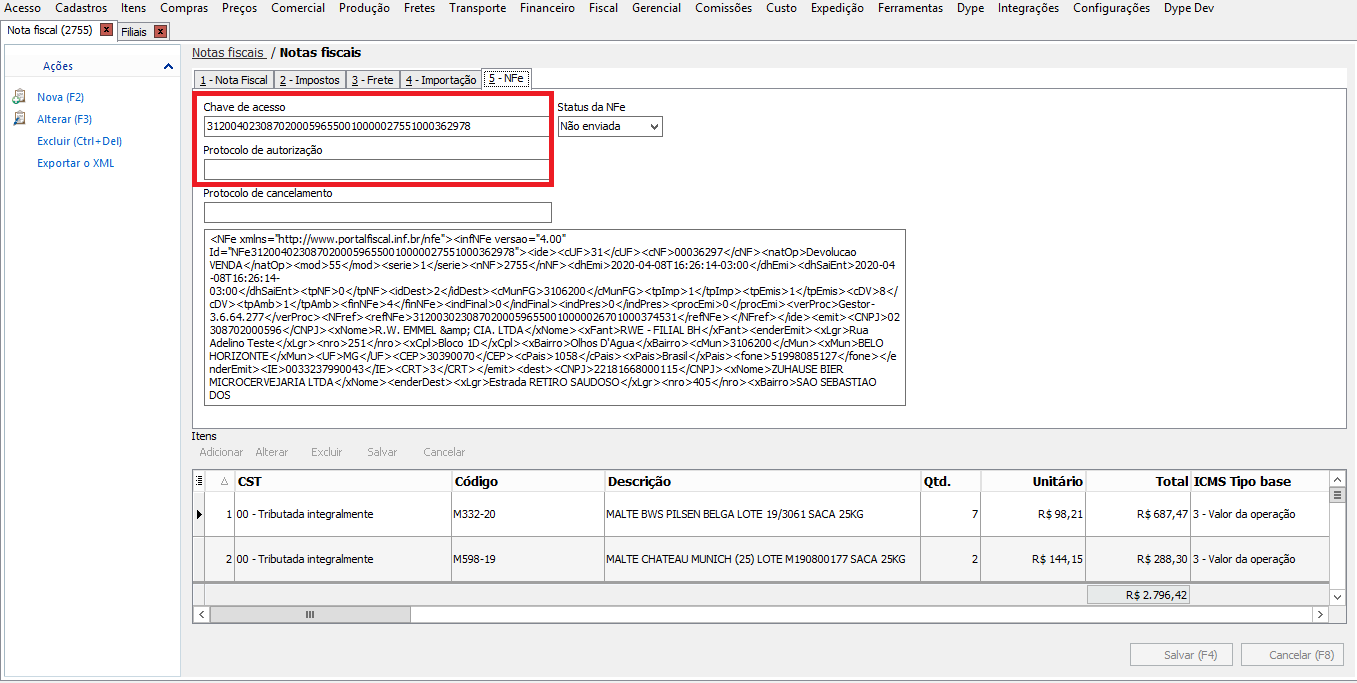Close the Nota fiscal (2755) tab
Image resolution: width=1357 pixels, height=683 pixels.
pos(106,30)
